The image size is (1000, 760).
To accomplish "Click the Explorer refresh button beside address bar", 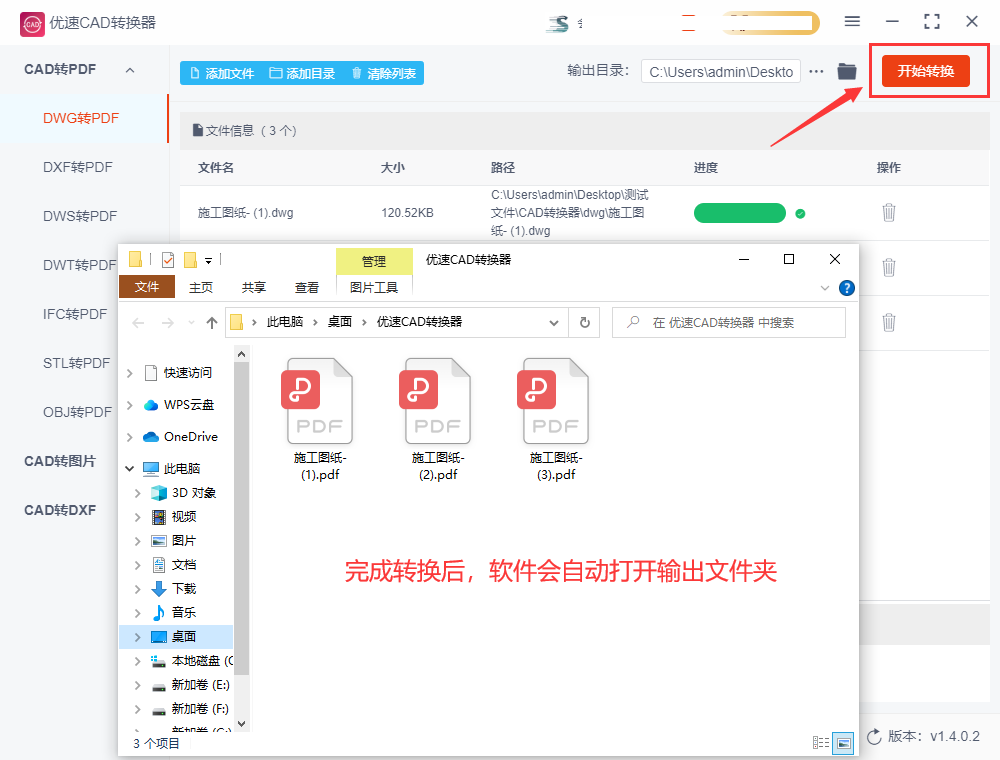I will [584, 323].
